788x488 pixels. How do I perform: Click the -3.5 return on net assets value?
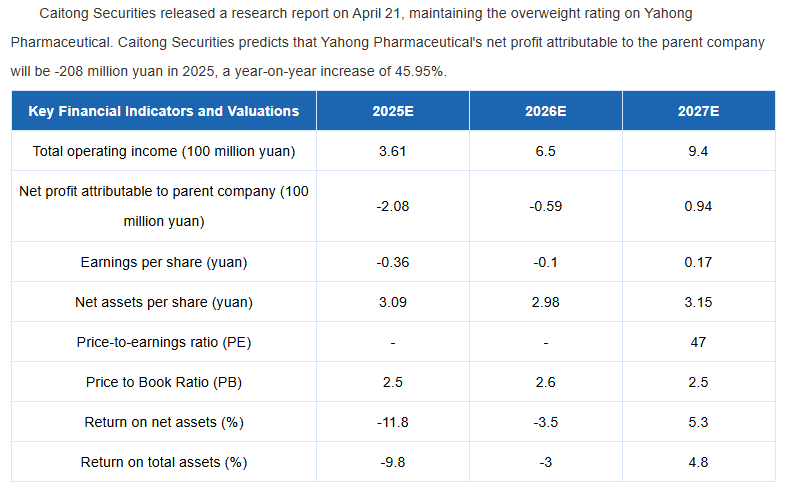point(546,423)
